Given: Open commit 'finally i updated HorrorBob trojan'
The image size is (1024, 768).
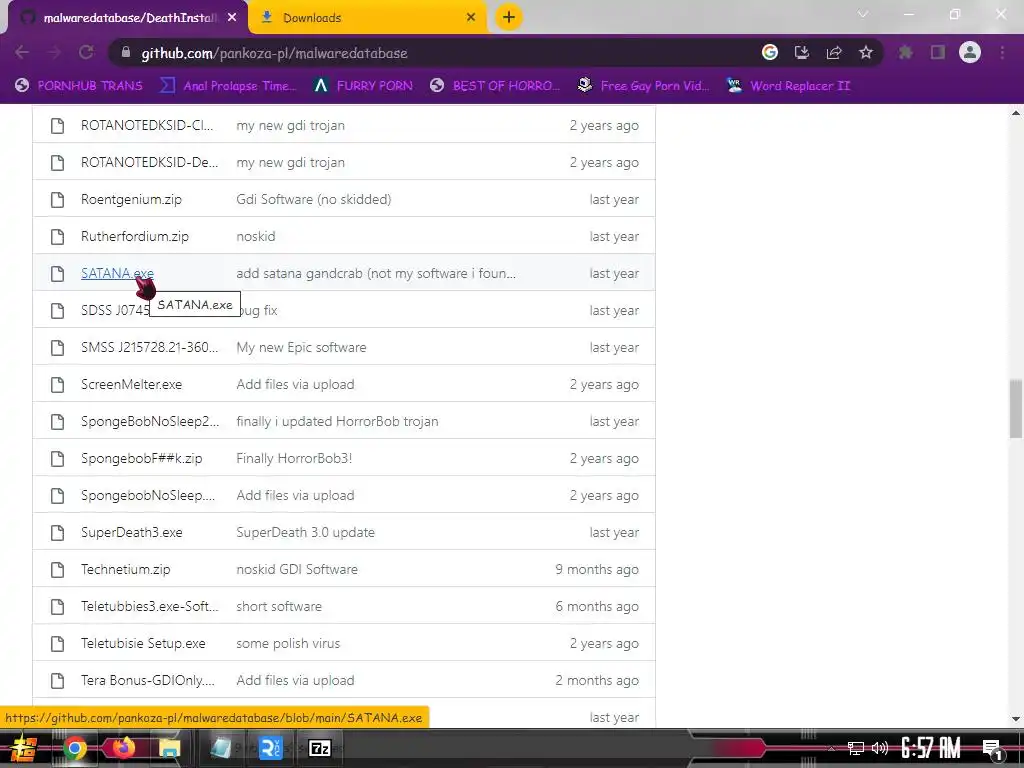Looking at the screenshot, I should click(337, 421).
